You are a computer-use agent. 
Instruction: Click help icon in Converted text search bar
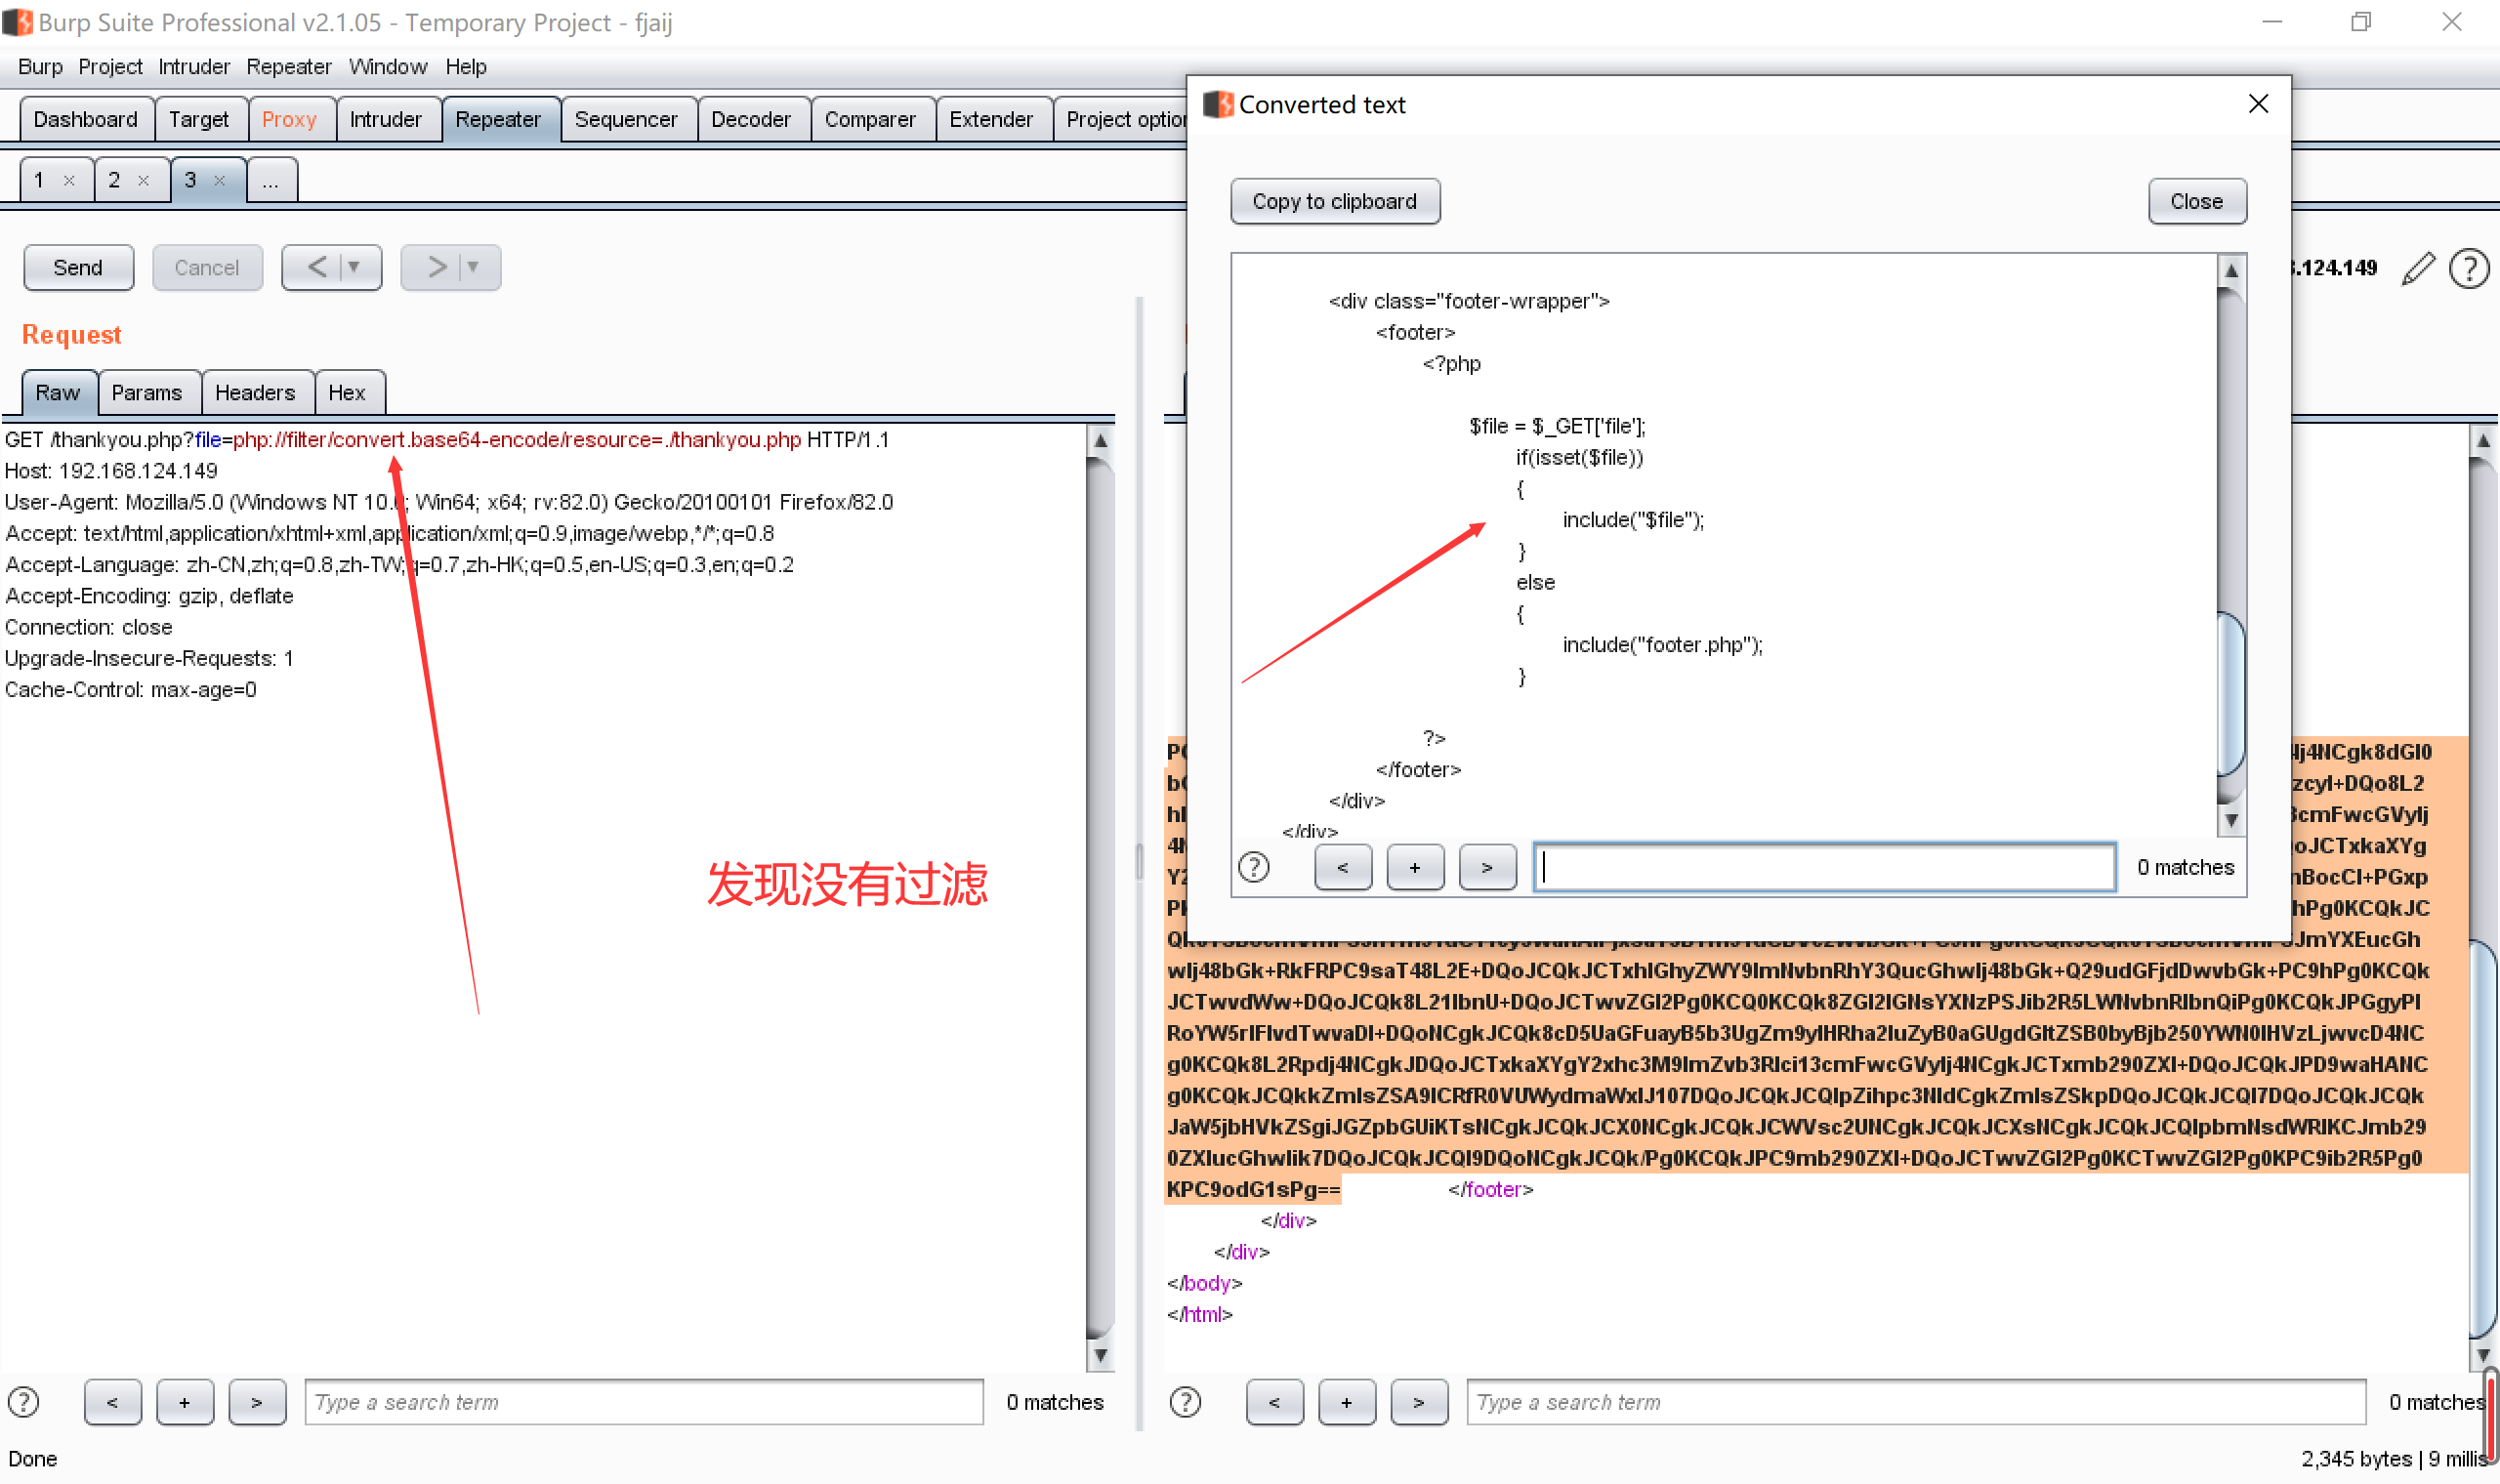(1254, 867)
